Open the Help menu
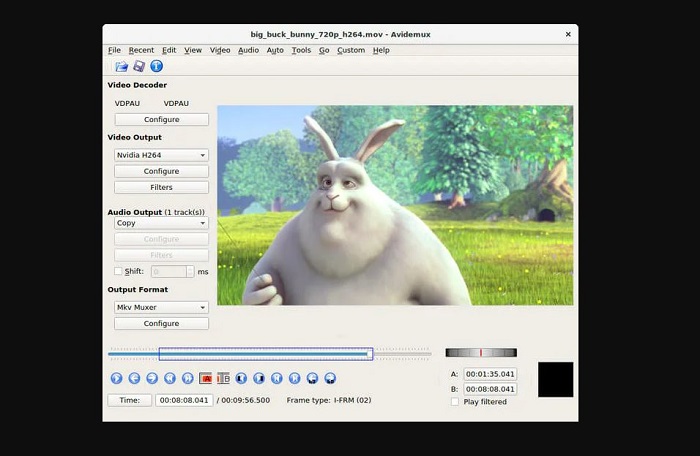The image size is (700, 456). (x=381, y=50)
